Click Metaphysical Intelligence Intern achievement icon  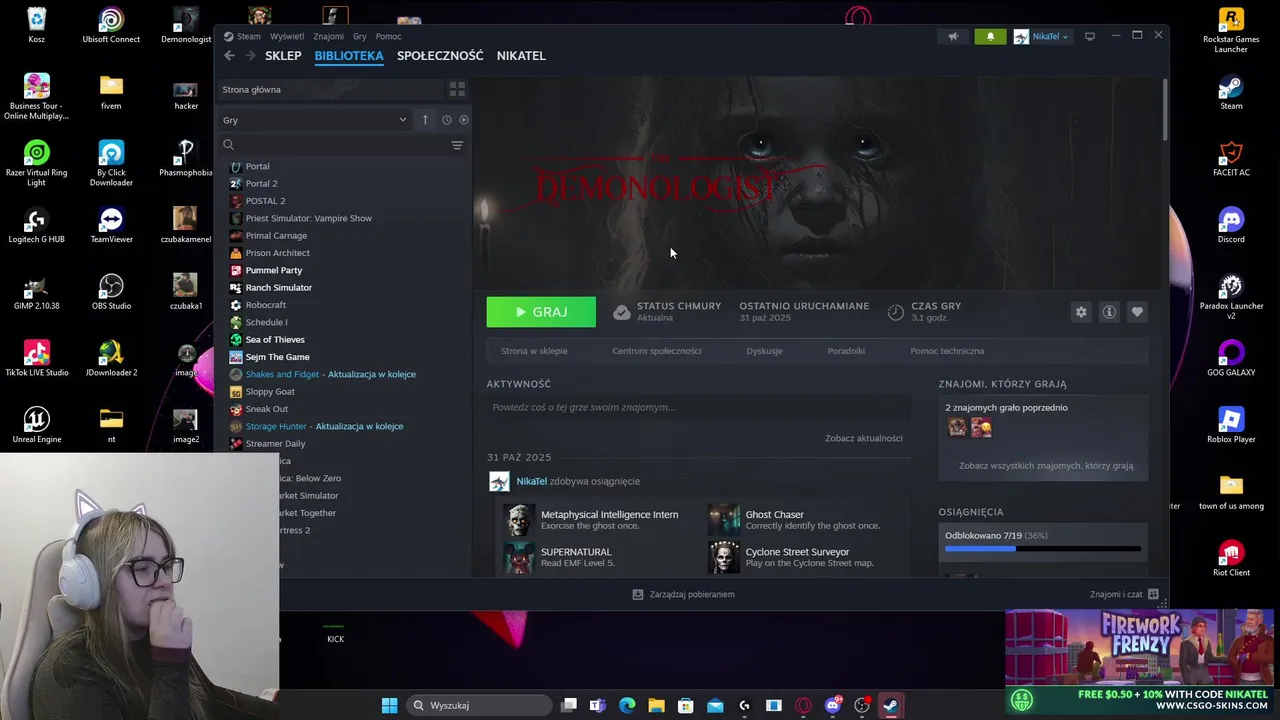click(519, 519)
